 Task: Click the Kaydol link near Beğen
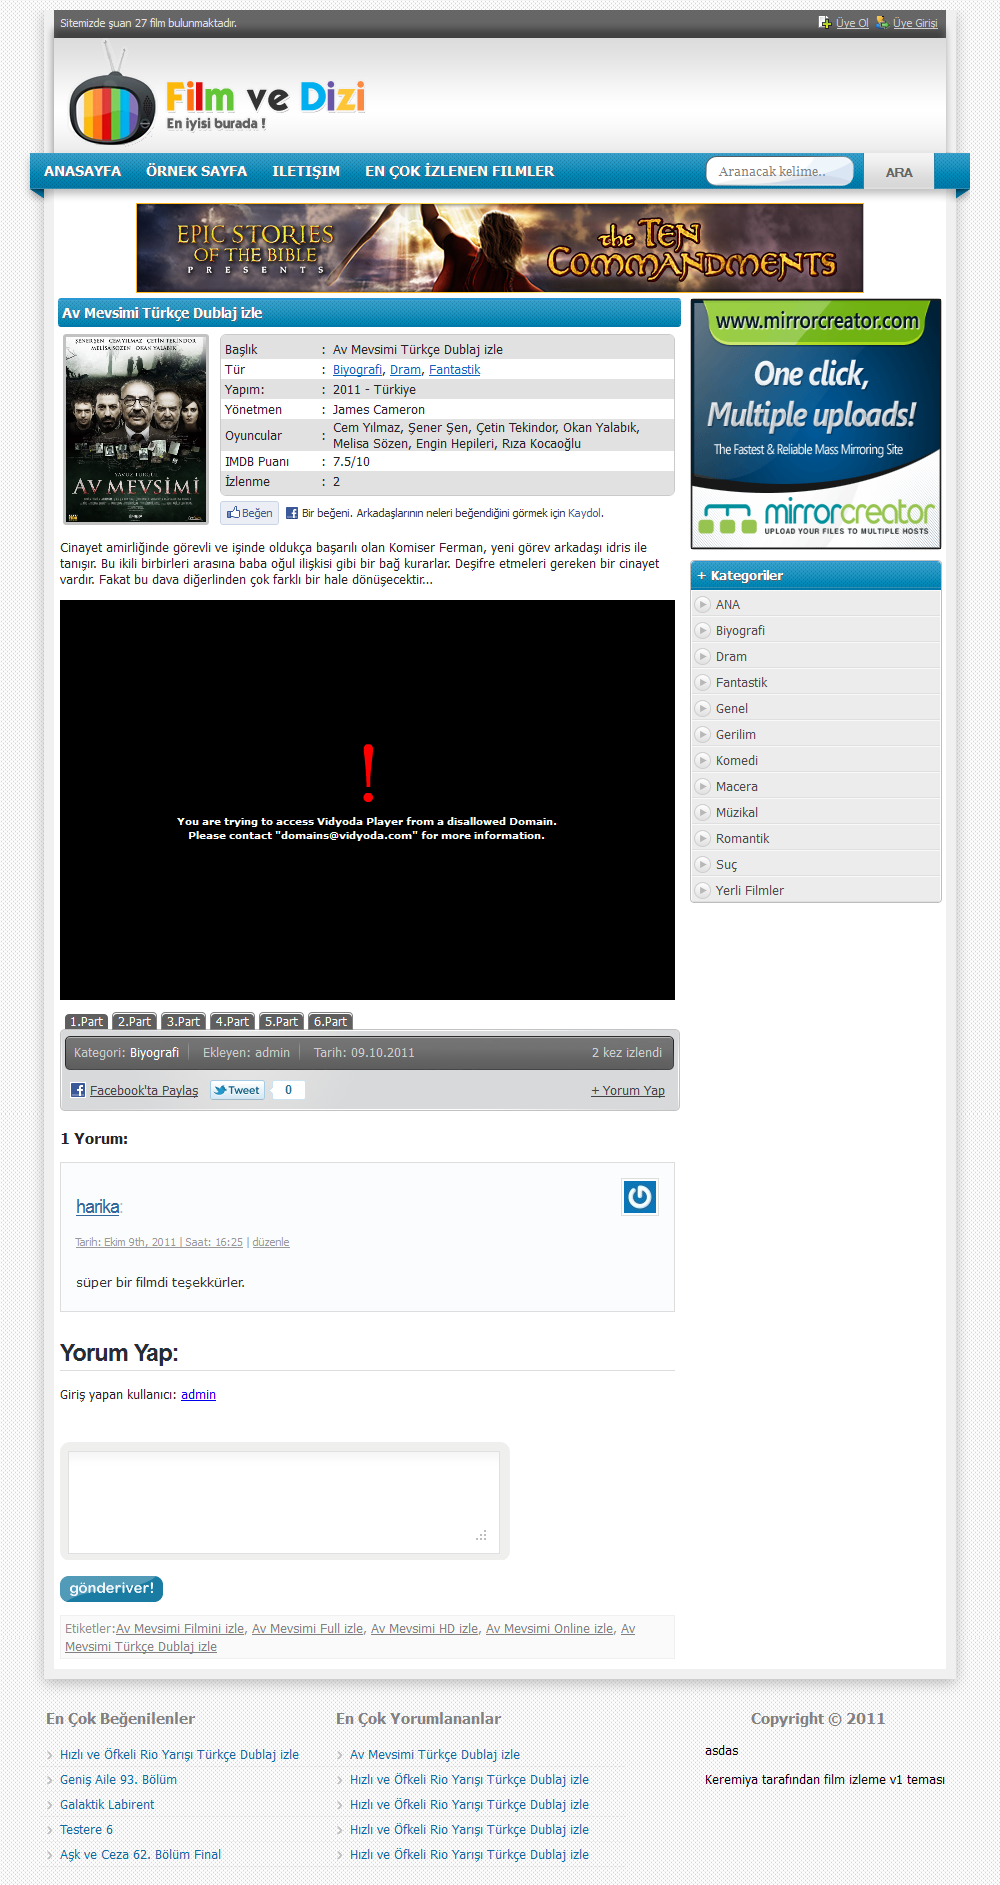(585, 513)
